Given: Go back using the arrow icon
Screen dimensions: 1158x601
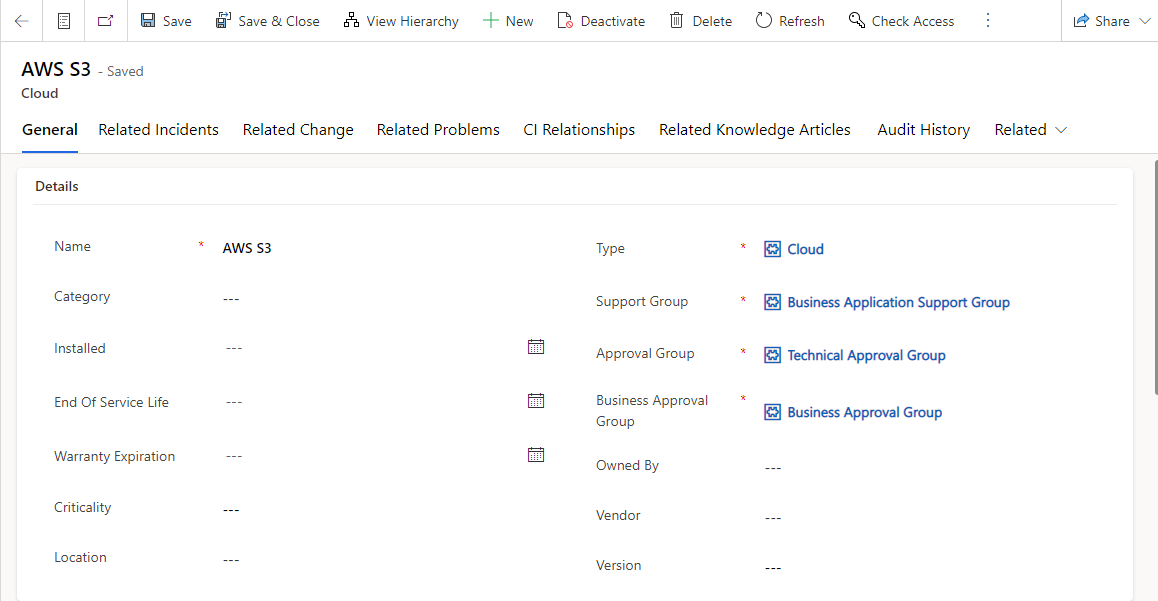Looking at the screenshot, I should pyautogui.click(x=21, y=21).
